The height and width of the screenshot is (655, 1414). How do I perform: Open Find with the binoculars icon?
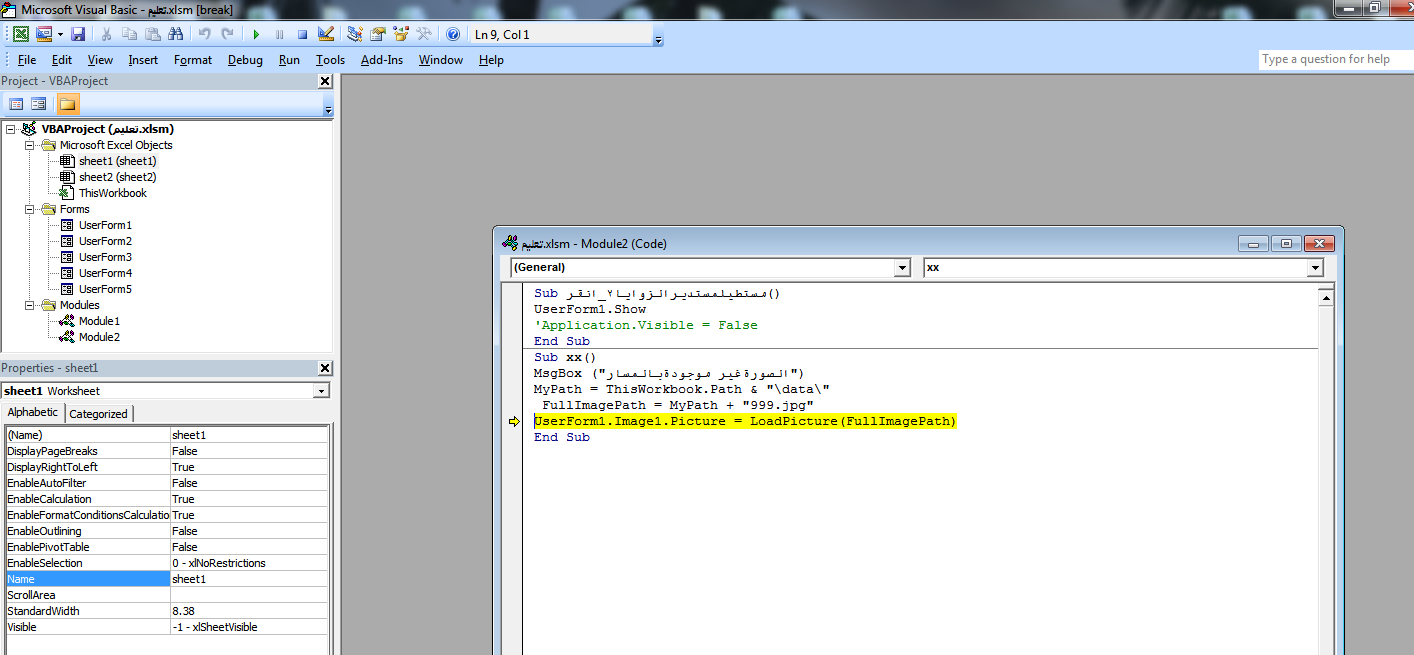[x=176, y=34]
